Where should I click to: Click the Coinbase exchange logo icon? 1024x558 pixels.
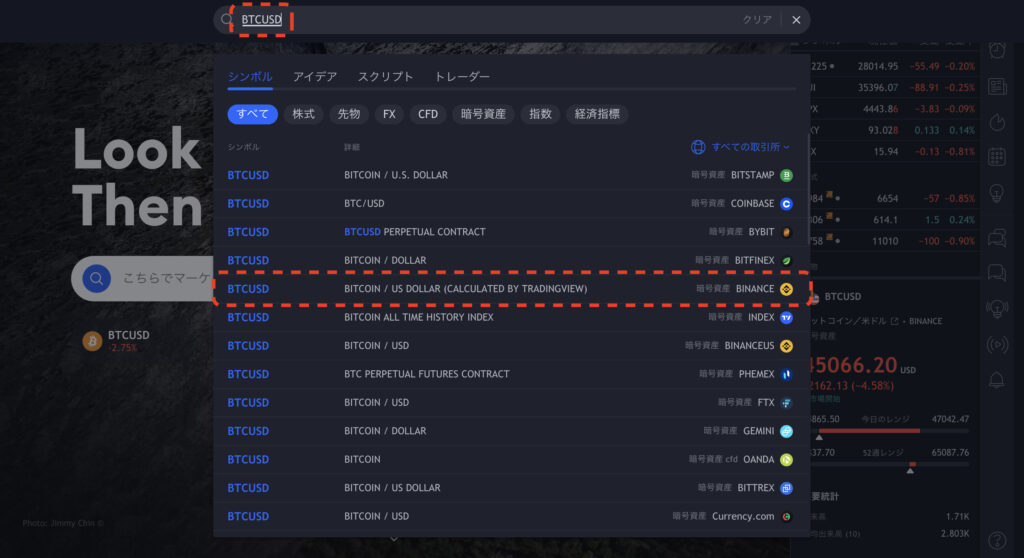point(786,204)
